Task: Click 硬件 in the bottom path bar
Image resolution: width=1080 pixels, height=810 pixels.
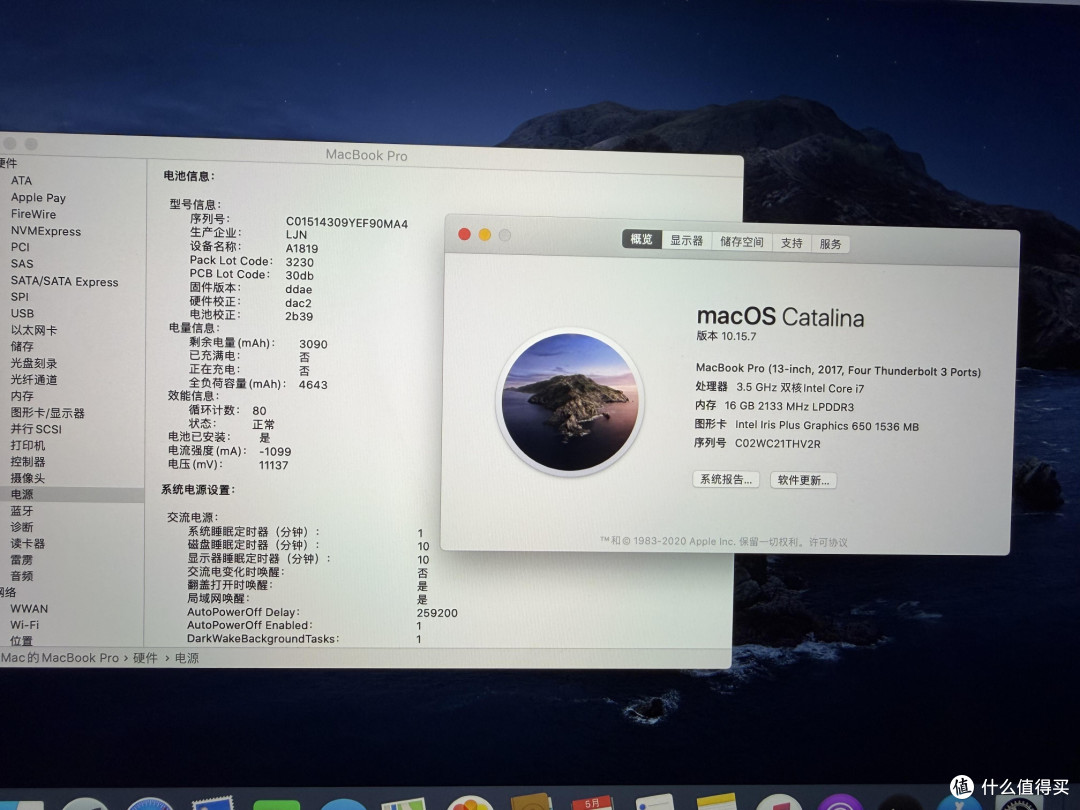Action: [x=145, y=658]
